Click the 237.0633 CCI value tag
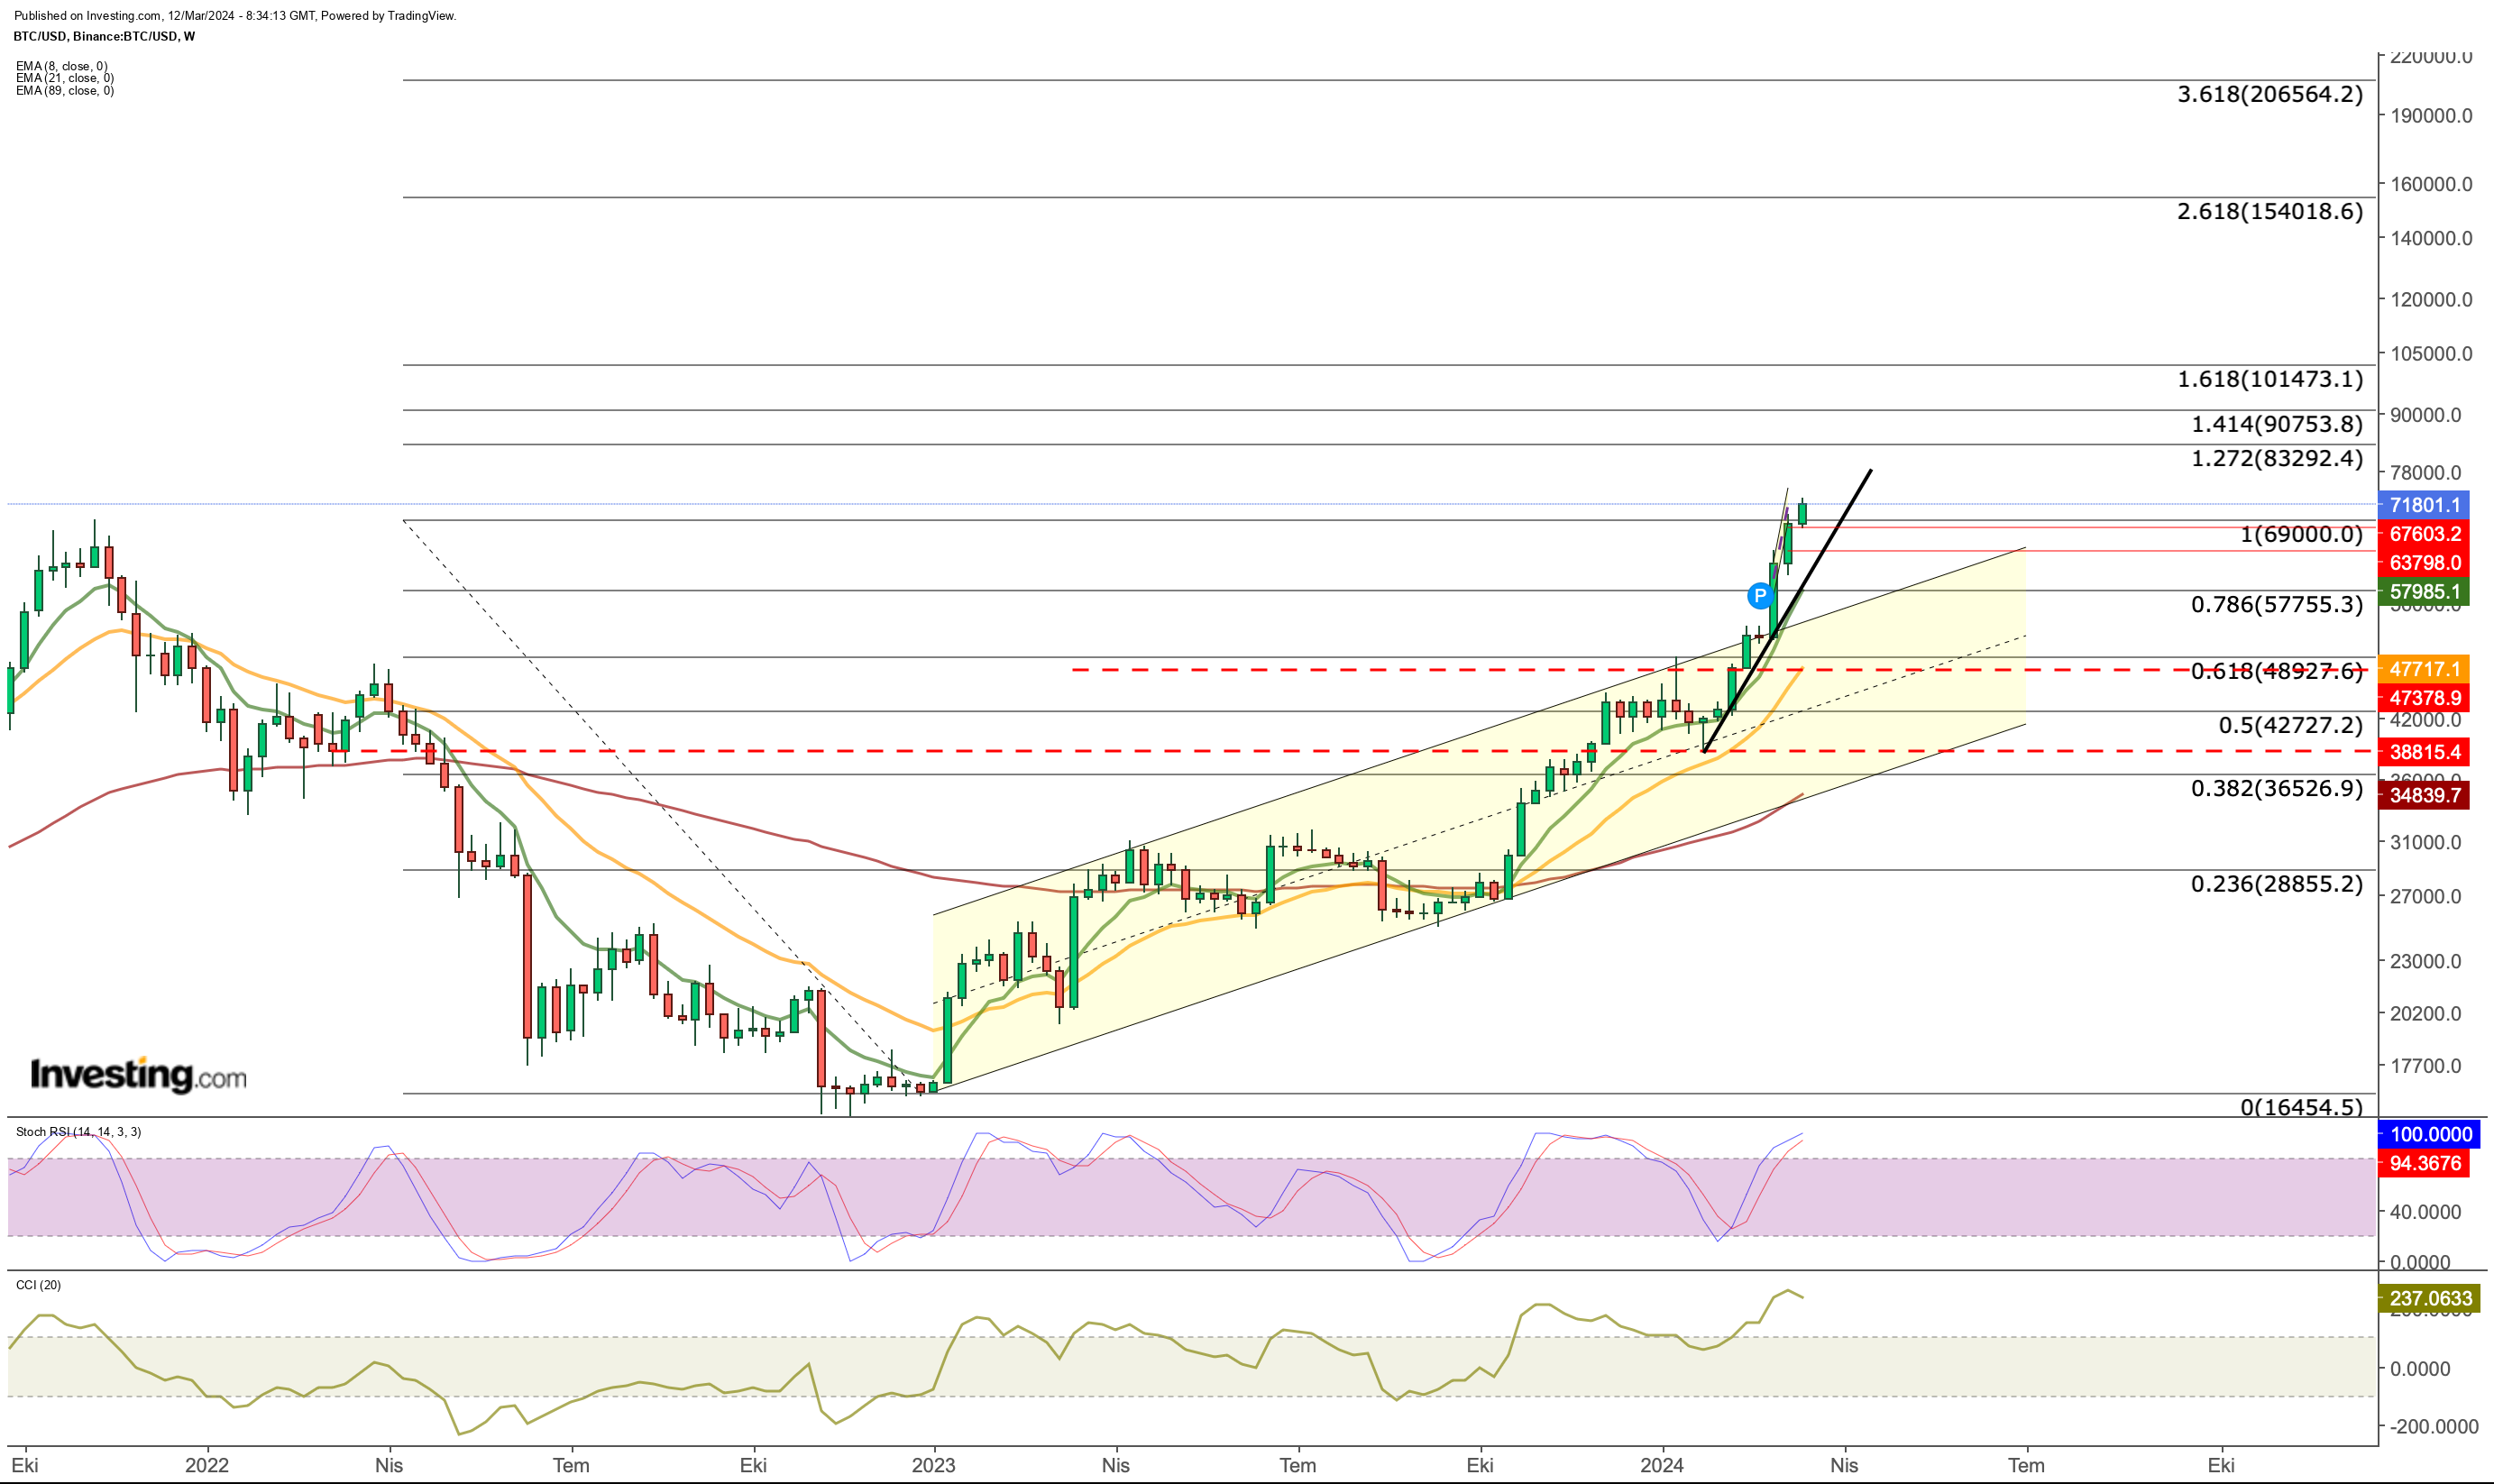Image resolution: width=2494 pixels, height=1484 pixels. click(x=2430, y=1299)
